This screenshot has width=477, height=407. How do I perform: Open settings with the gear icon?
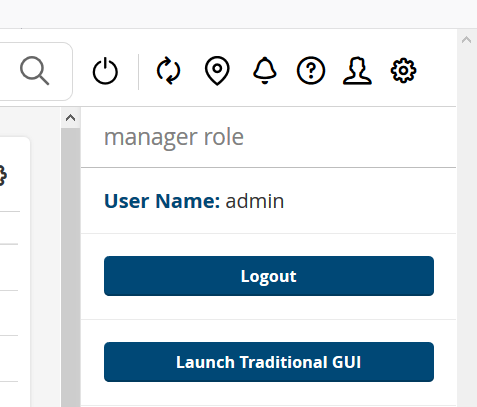403,71
